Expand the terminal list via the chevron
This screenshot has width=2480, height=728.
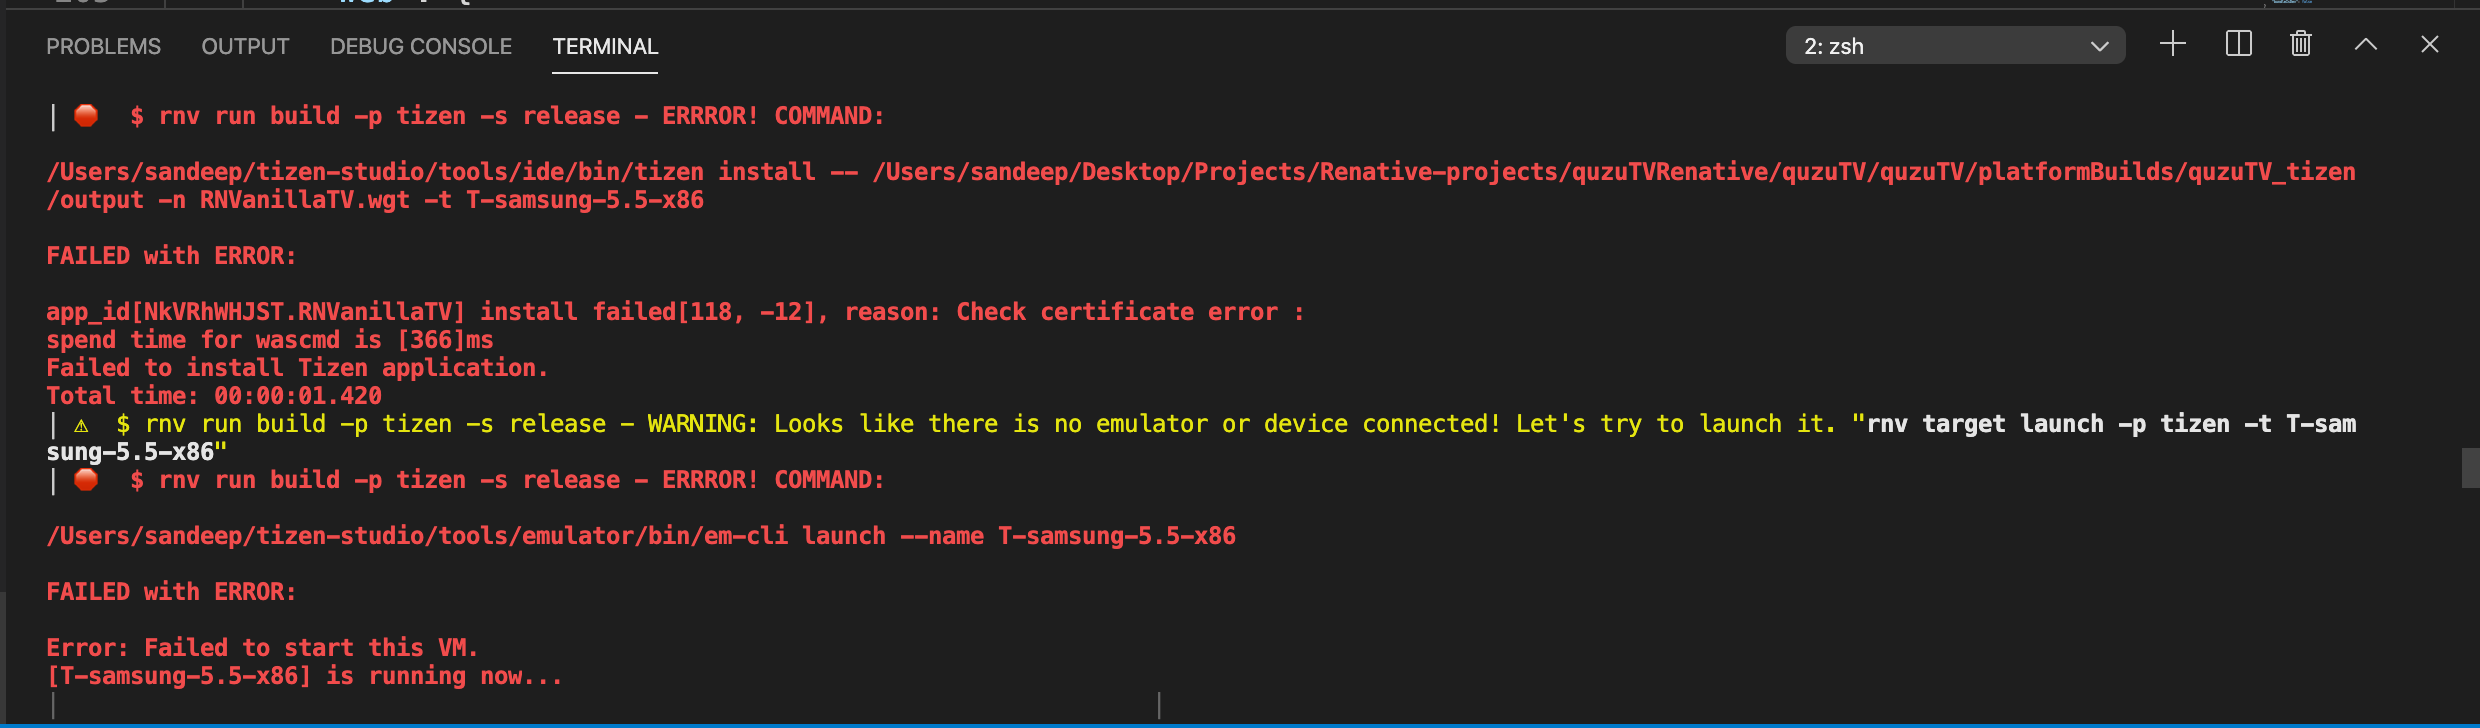[x=2098, y=45]
